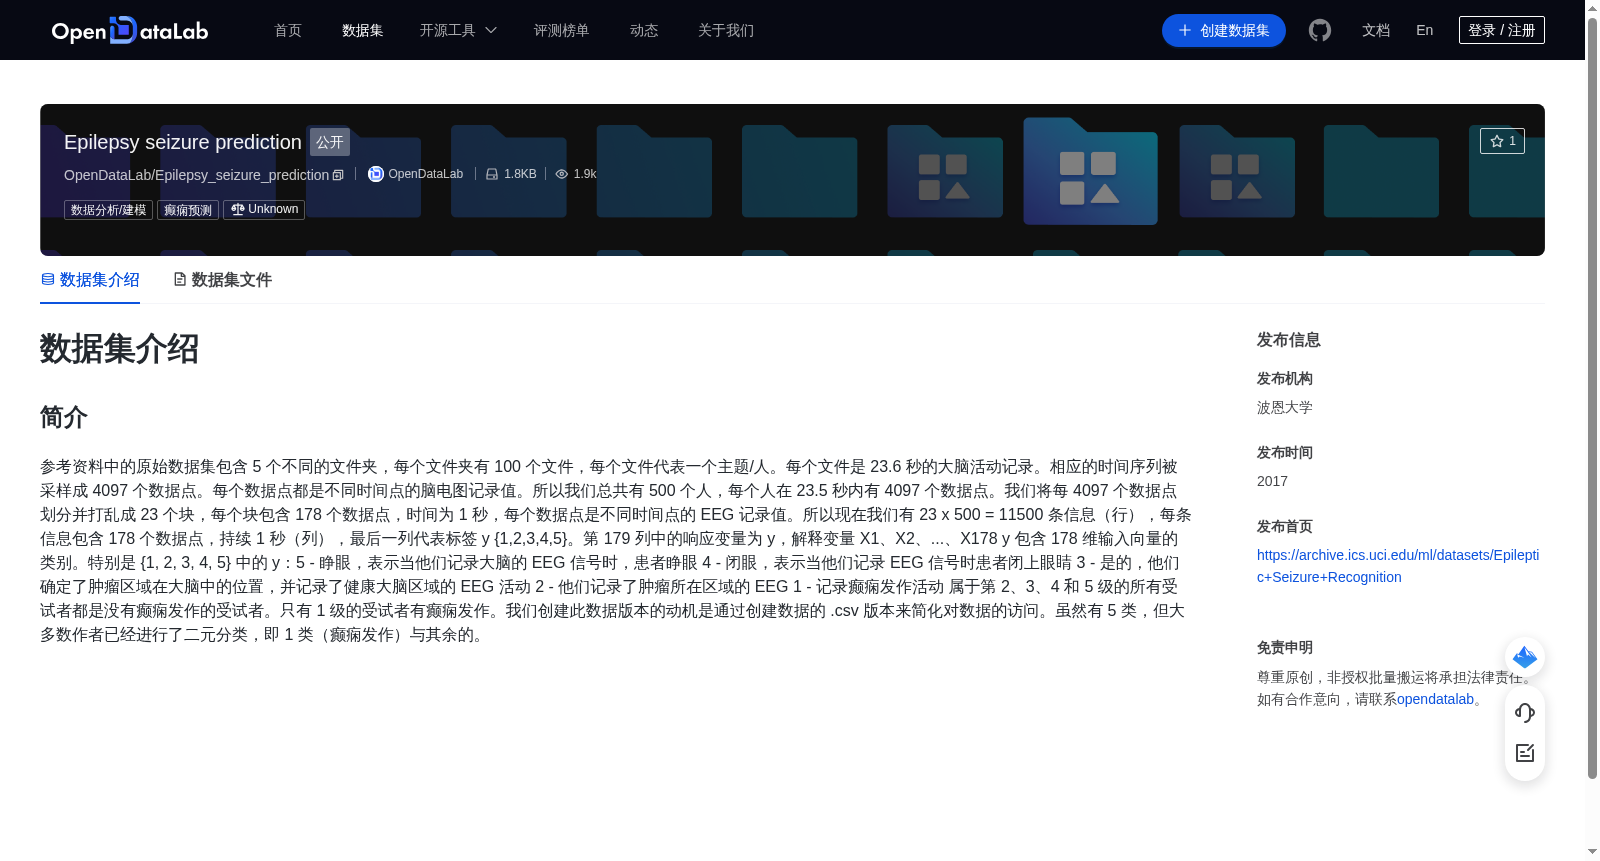Click the 发布信息 sidebar heading
Viewport: 1600px width, 861px height.
click(1289, 340)
